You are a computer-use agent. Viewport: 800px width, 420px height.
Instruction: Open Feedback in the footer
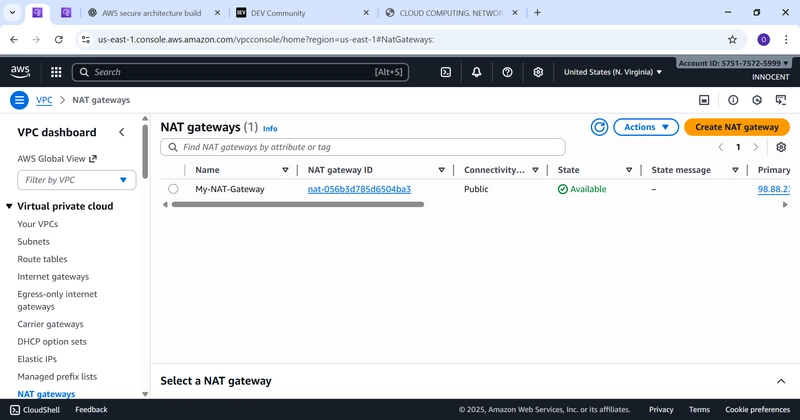pos(91,409)
